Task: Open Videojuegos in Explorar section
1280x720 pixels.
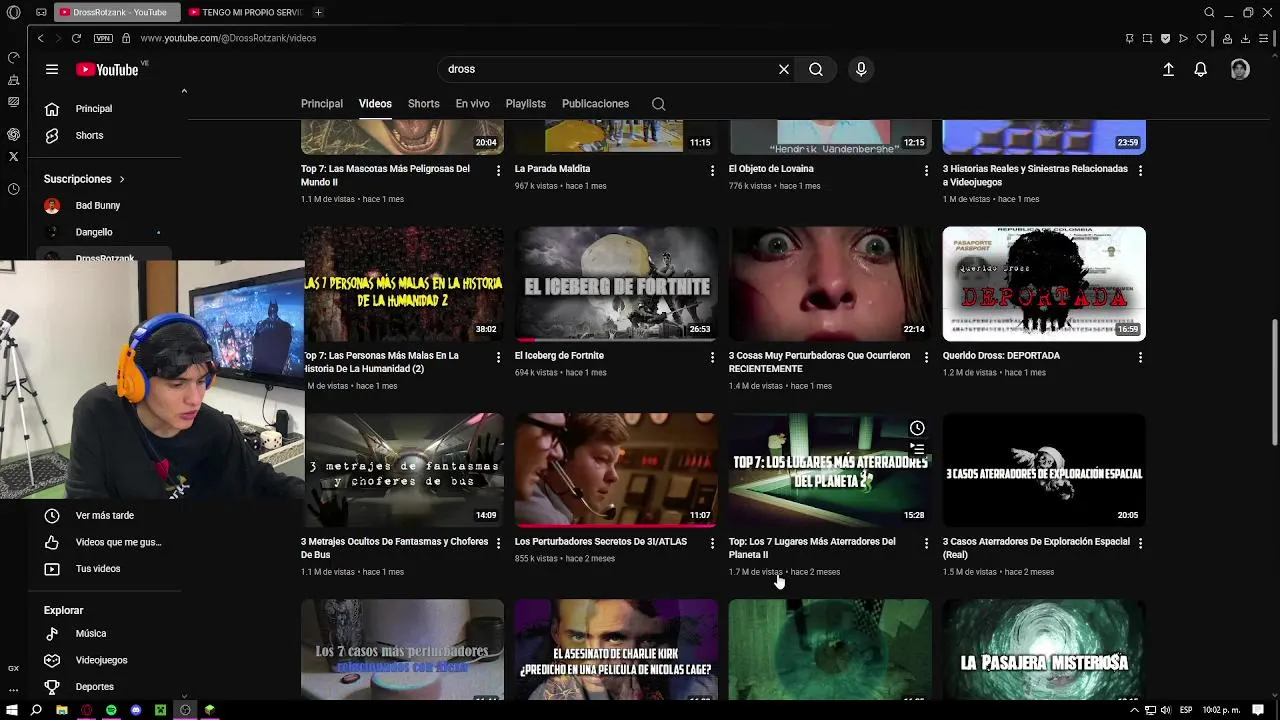Action: tap(104, 660)
